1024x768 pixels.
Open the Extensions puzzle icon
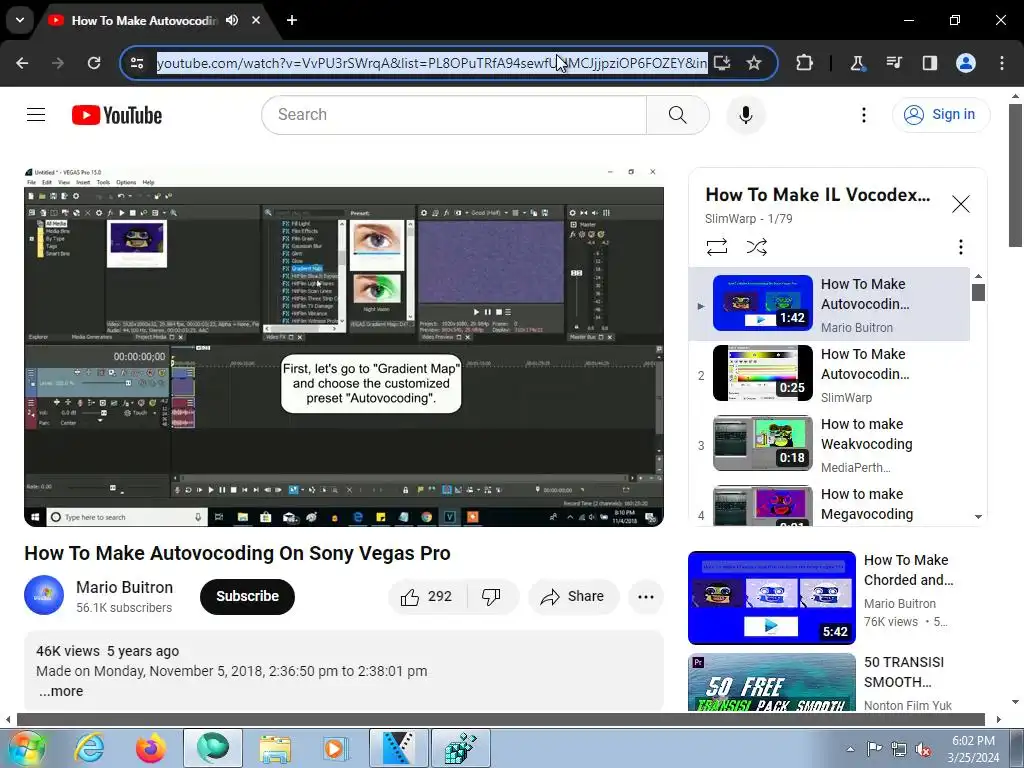click(805, 63)
